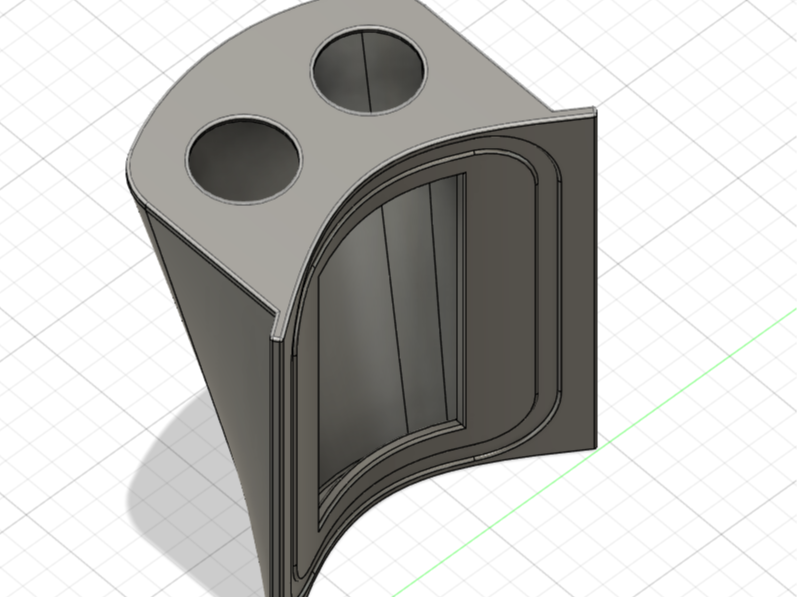This screenshot has height=597, width=797.
Task: Select the green axis line on the grid
Action: click(x=595, y=452)
